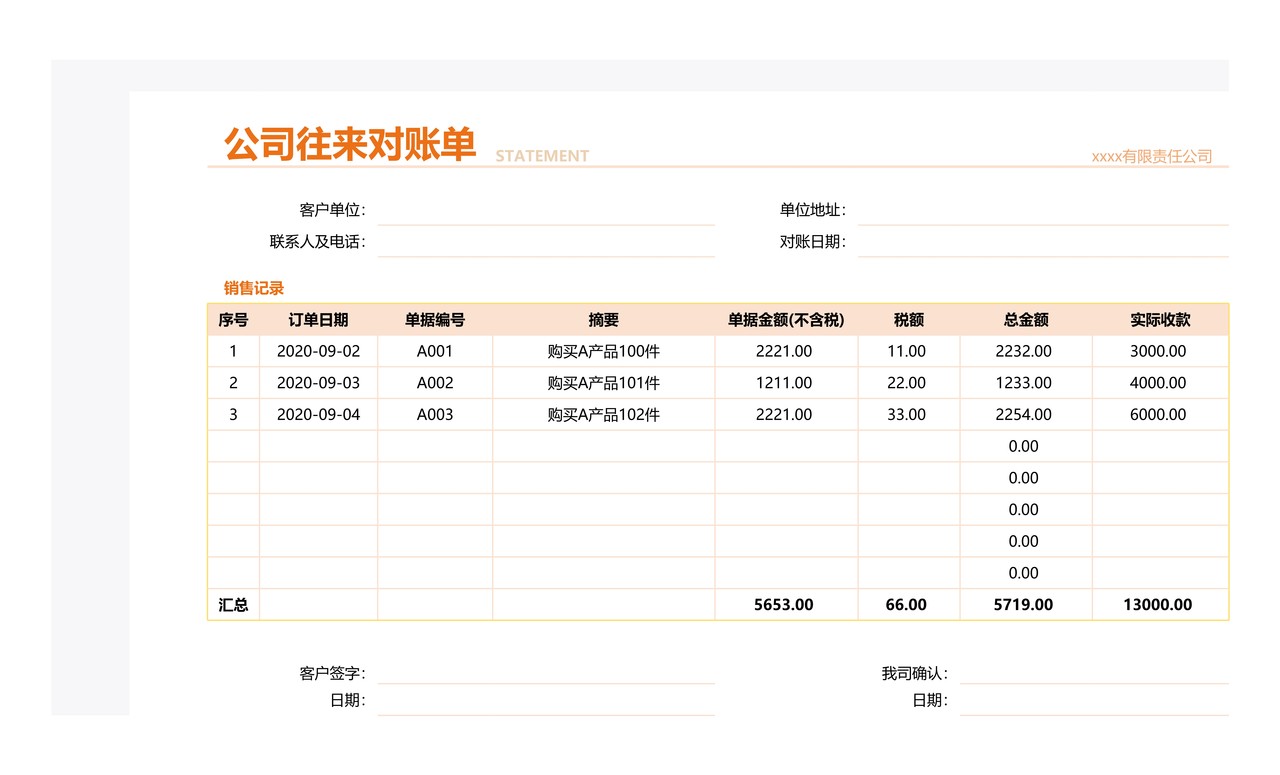1280x775 pixels.
Task: Select document number cell A001
Action: coord(435,352)
